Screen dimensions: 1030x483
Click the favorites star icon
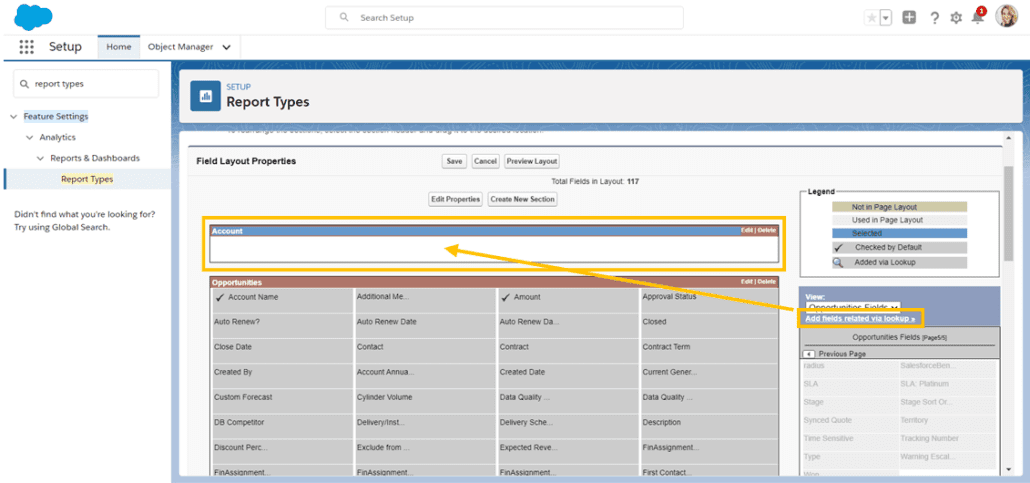tap(872, 18)
